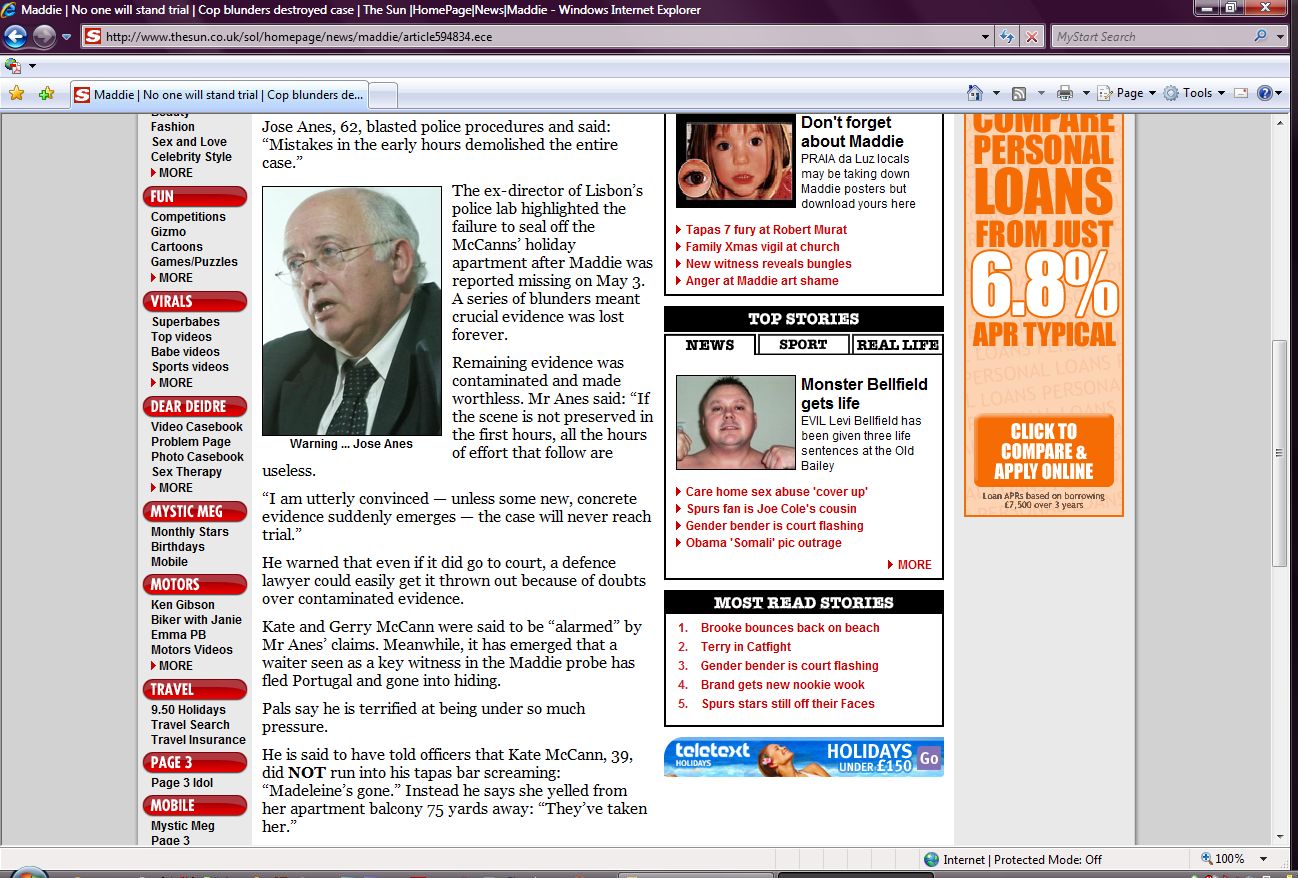Switch to the SPORT tab in Top Stories

pyautogui.click(x=803, y=345)
